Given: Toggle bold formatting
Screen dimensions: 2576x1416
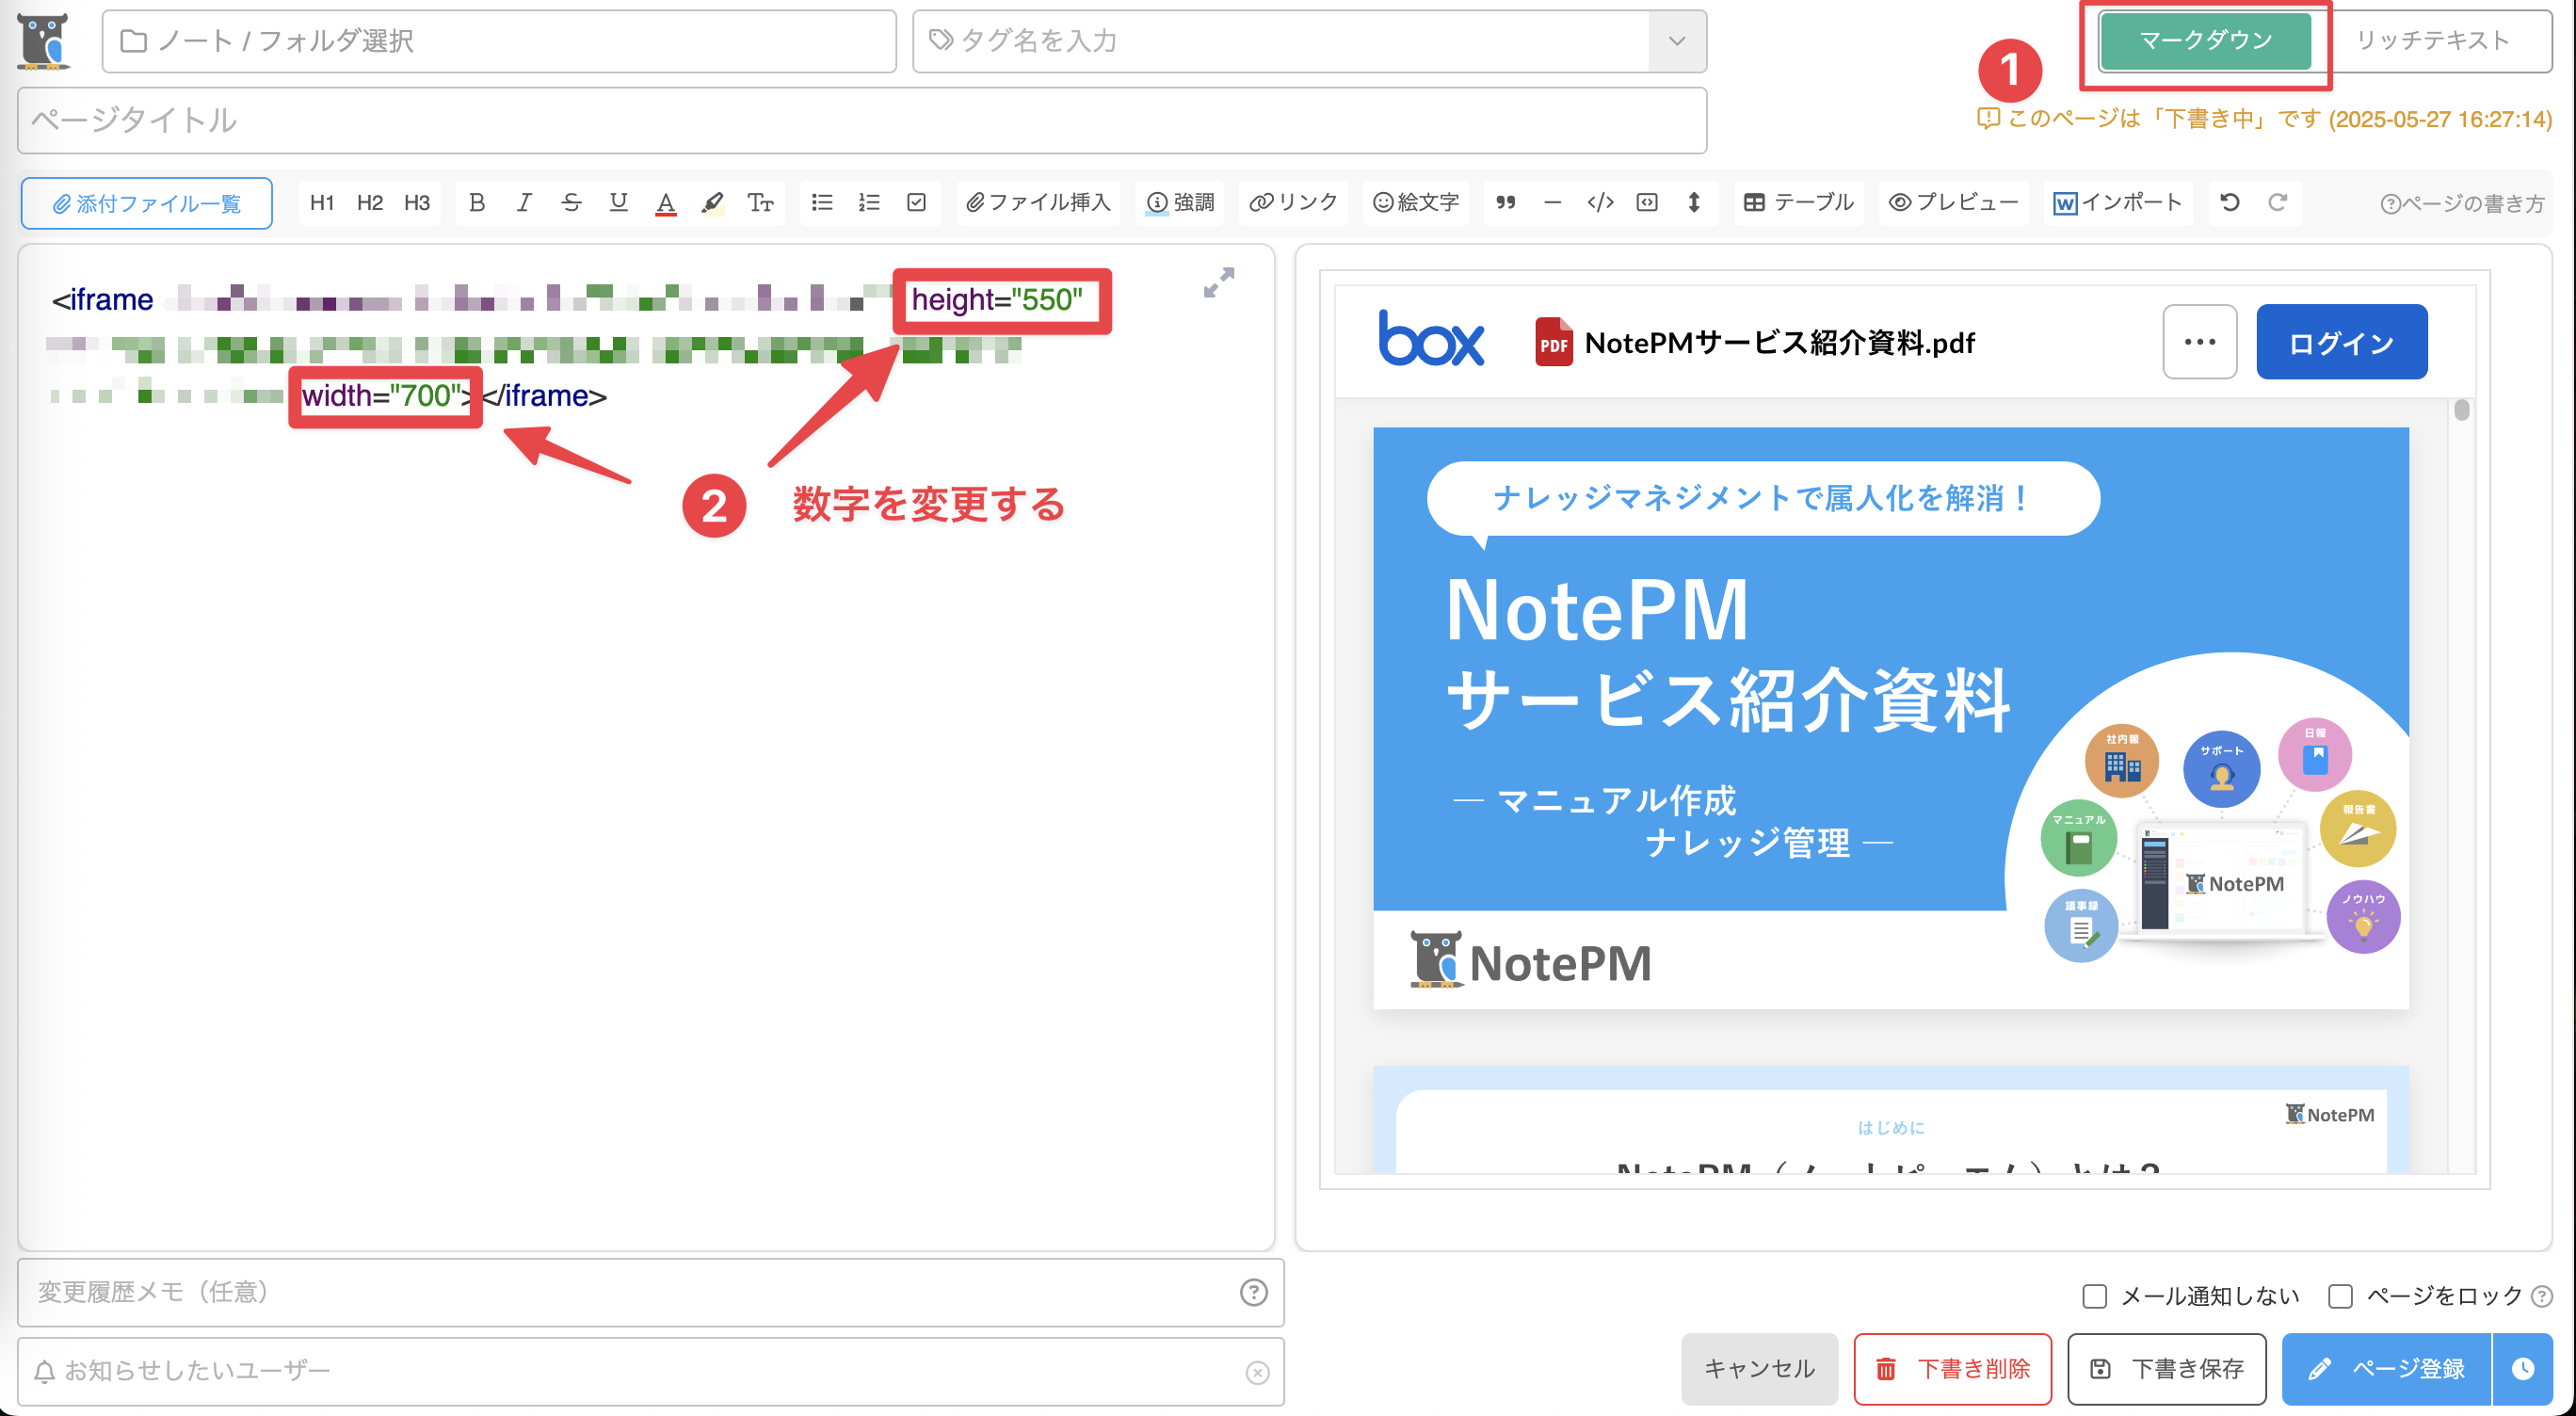Looking at the screenshot, I should [476, 203].
